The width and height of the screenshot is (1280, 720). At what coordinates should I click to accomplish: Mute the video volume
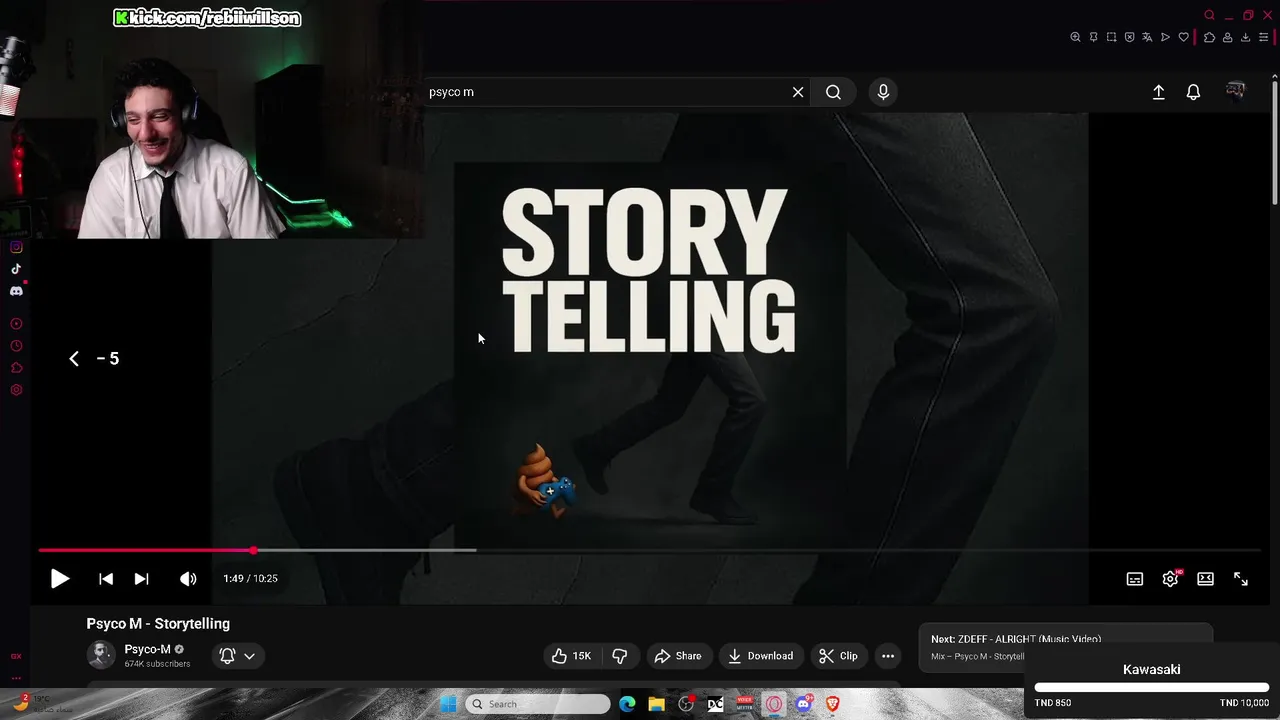[188, 579]
